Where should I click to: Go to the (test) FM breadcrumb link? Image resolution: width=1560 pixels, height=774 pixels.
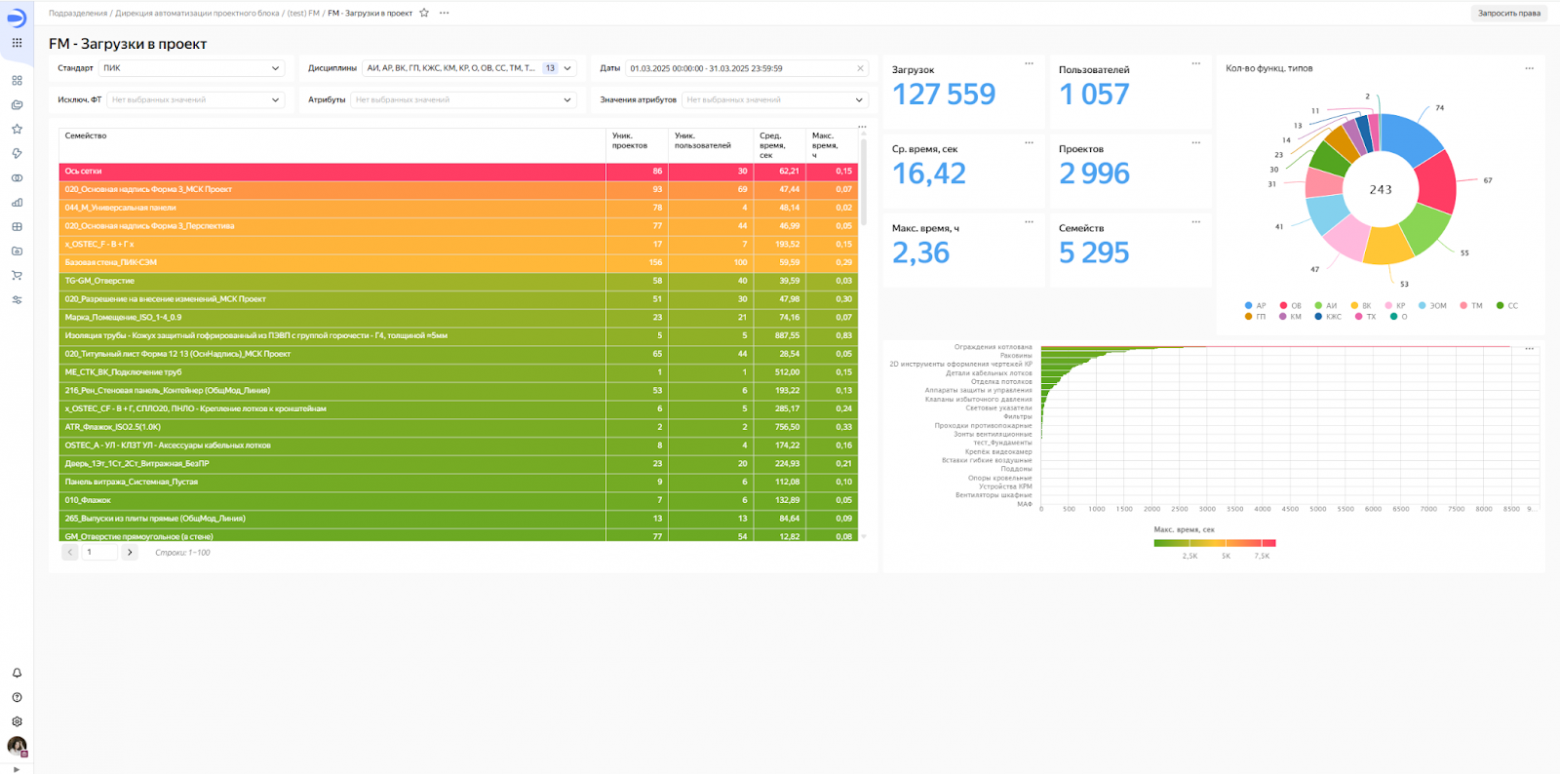pyautogui.click(x=303, y=13)
